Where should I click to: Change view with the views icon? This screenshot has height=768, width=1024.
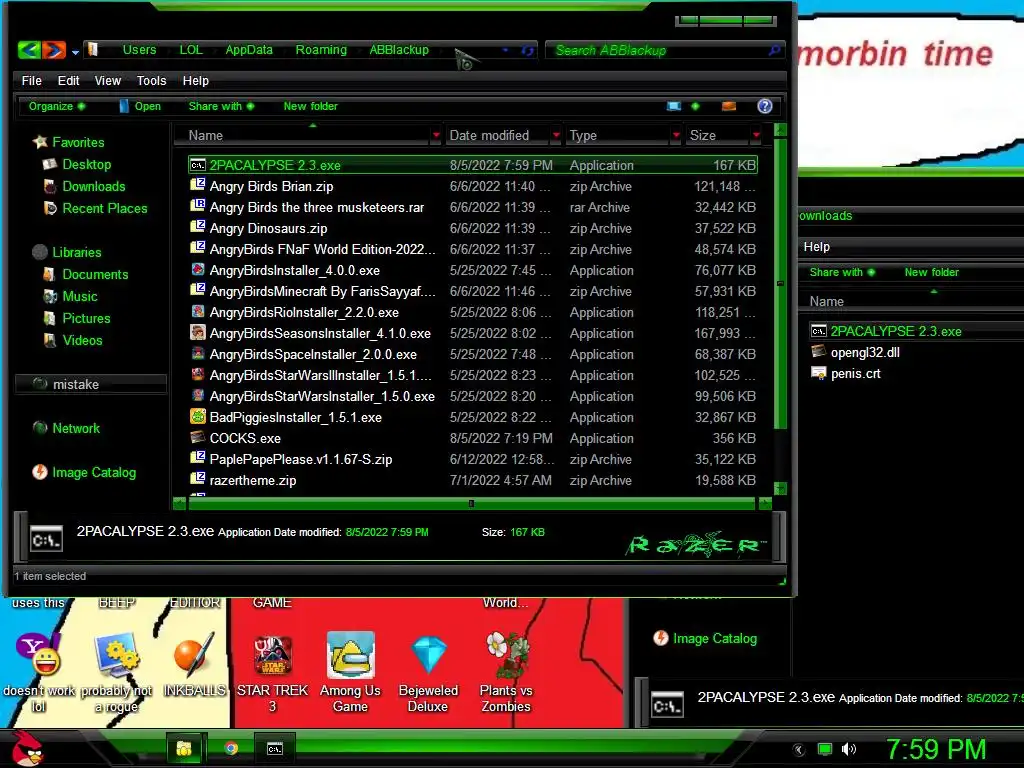pyautogui.click(x=674, y=106)
